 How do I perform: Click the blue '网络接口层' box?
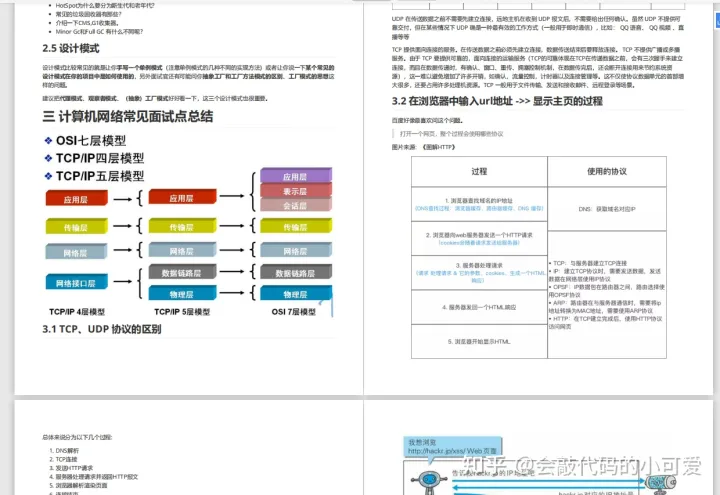76,282
